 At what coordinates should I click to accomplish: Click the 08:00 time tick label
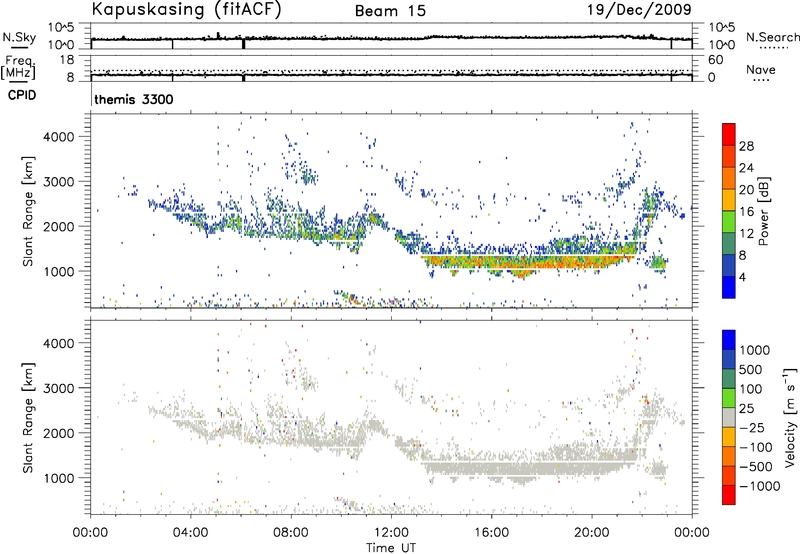(x=291, y=533)
